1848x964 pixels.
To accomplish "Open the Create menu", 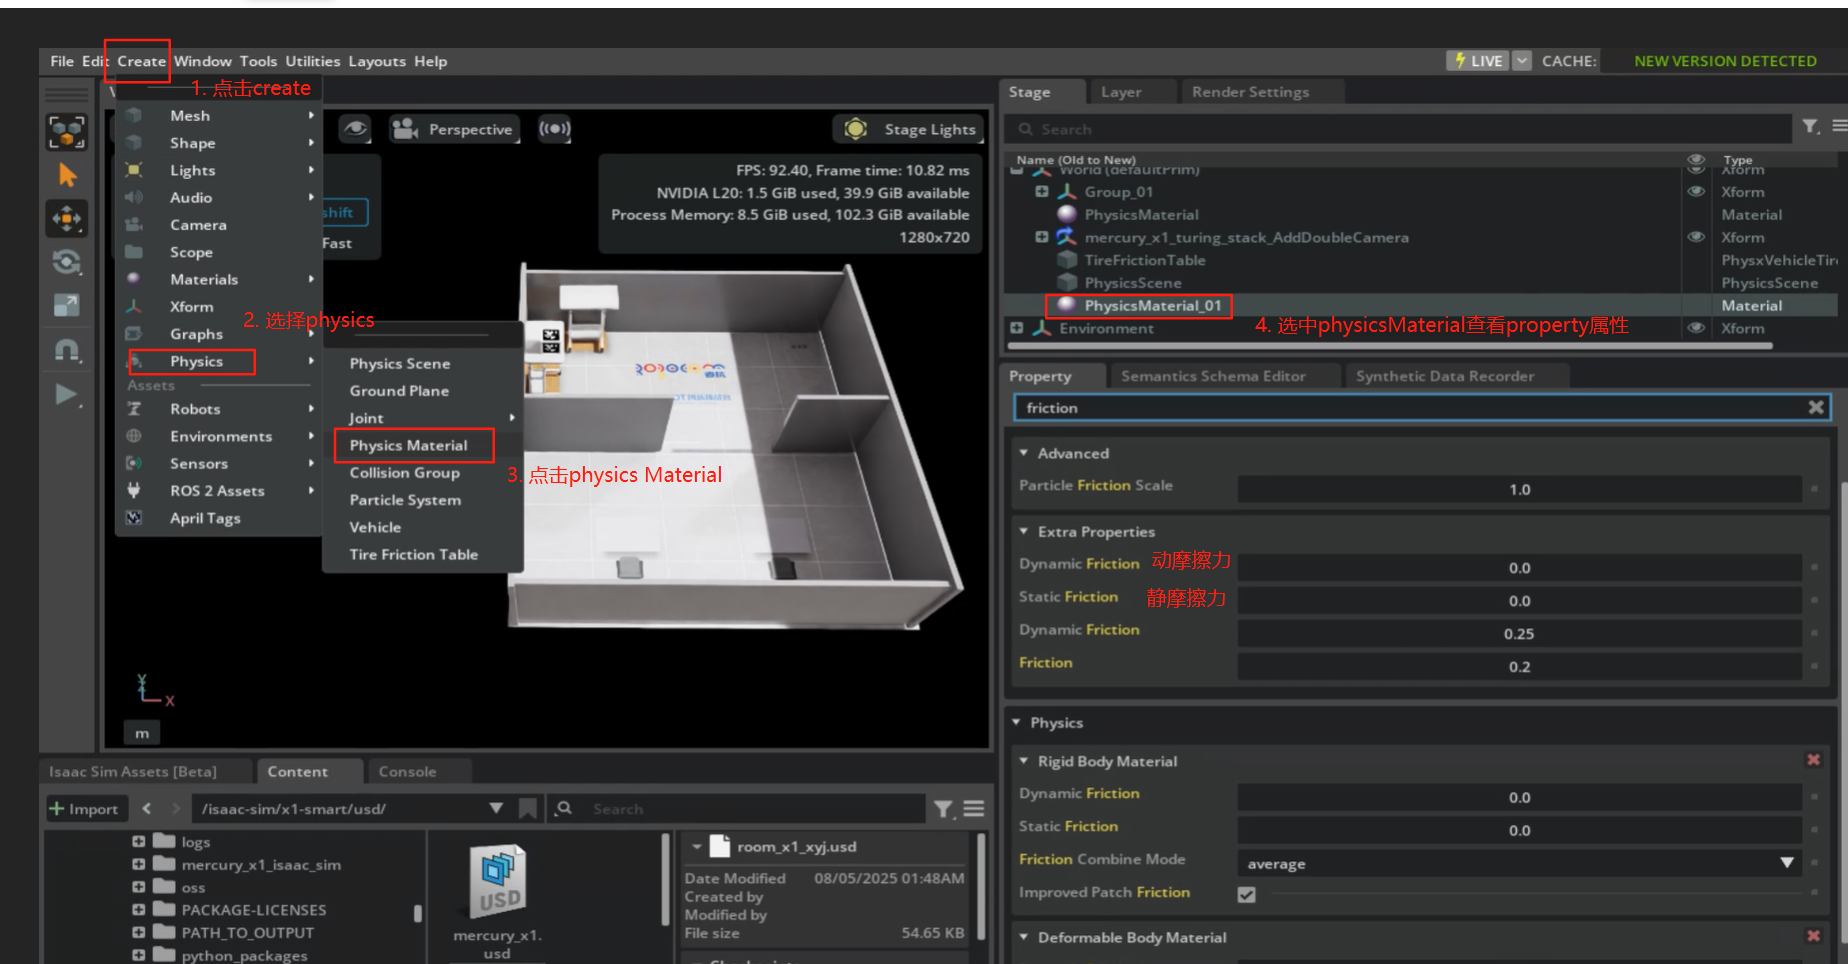I will coord(141,61).
